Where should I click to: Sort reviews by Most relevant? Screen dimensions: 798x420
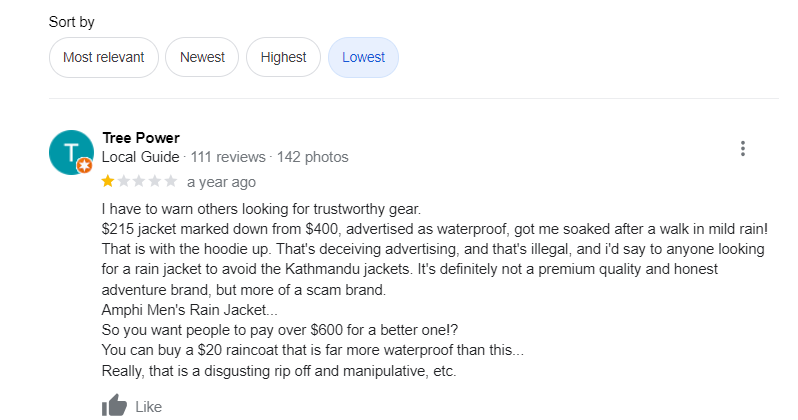tap(103, 57)
